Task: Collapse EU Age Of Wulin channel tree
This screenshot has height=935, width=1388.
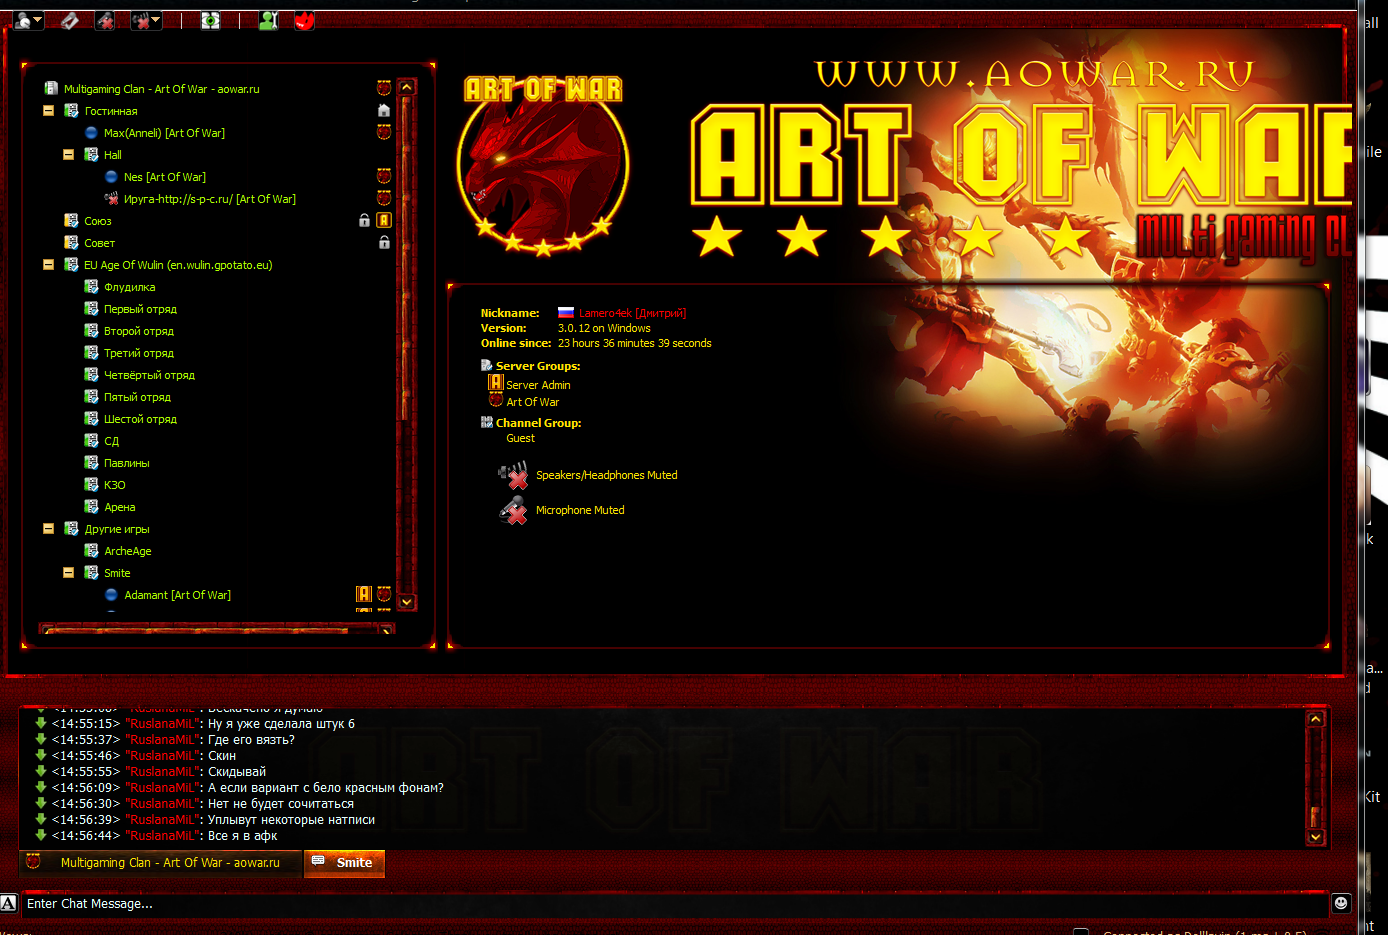Action: (48, 265)
